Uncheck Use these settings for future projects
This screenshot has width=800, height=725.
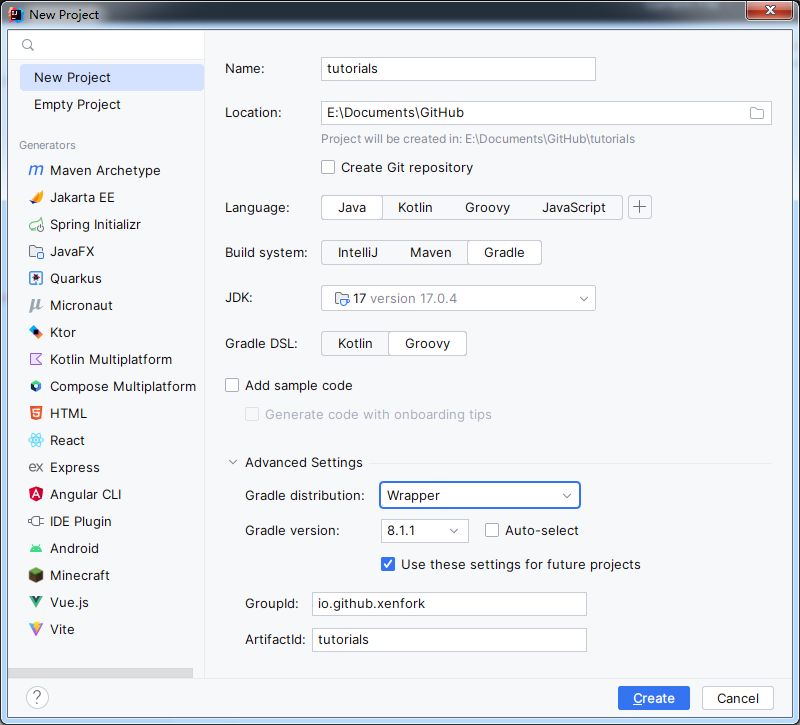pos(388,564)
